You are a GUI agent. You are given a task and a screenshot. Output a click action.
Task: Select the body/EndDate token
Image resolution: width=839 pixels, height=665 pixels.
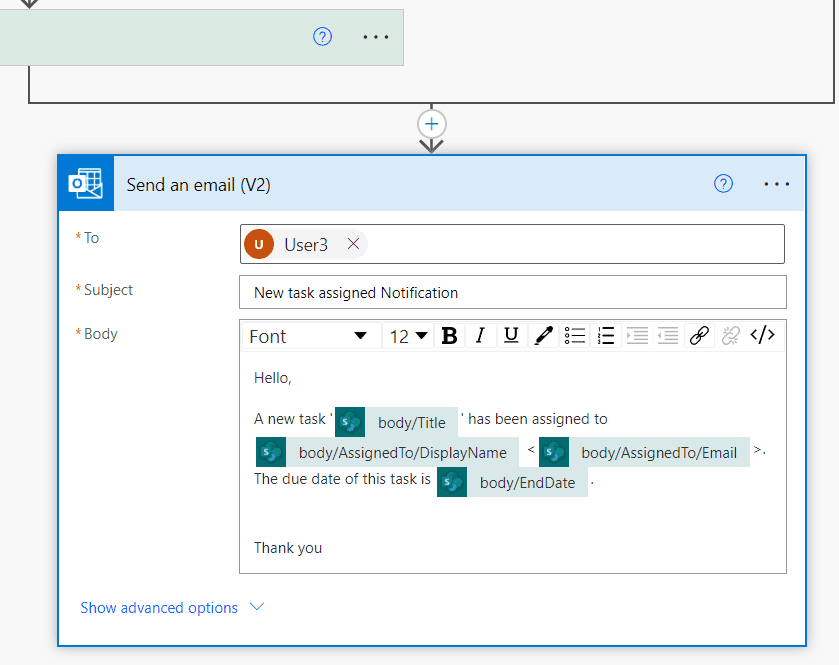coord(512,482)
